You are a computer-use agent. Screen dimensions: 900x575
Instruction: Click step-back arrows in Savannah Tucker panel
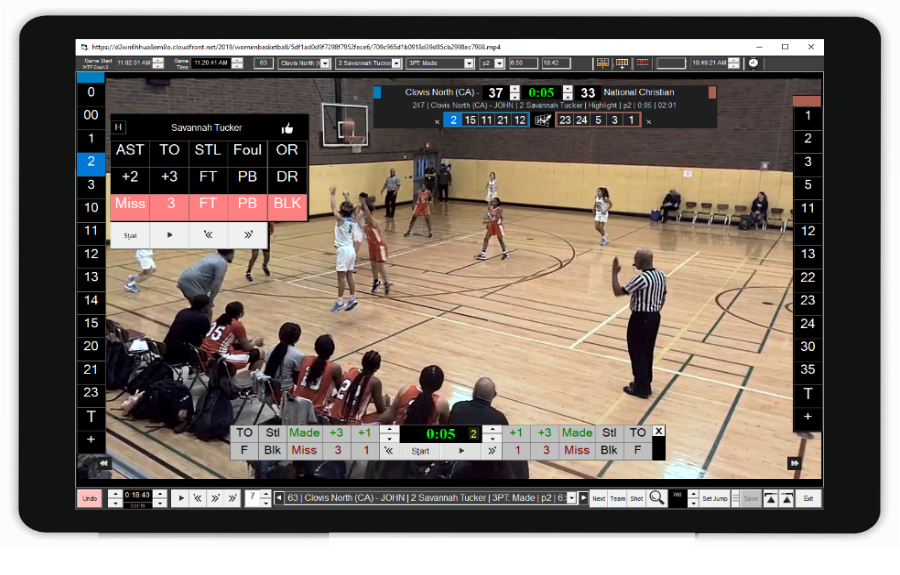(208, 235)
